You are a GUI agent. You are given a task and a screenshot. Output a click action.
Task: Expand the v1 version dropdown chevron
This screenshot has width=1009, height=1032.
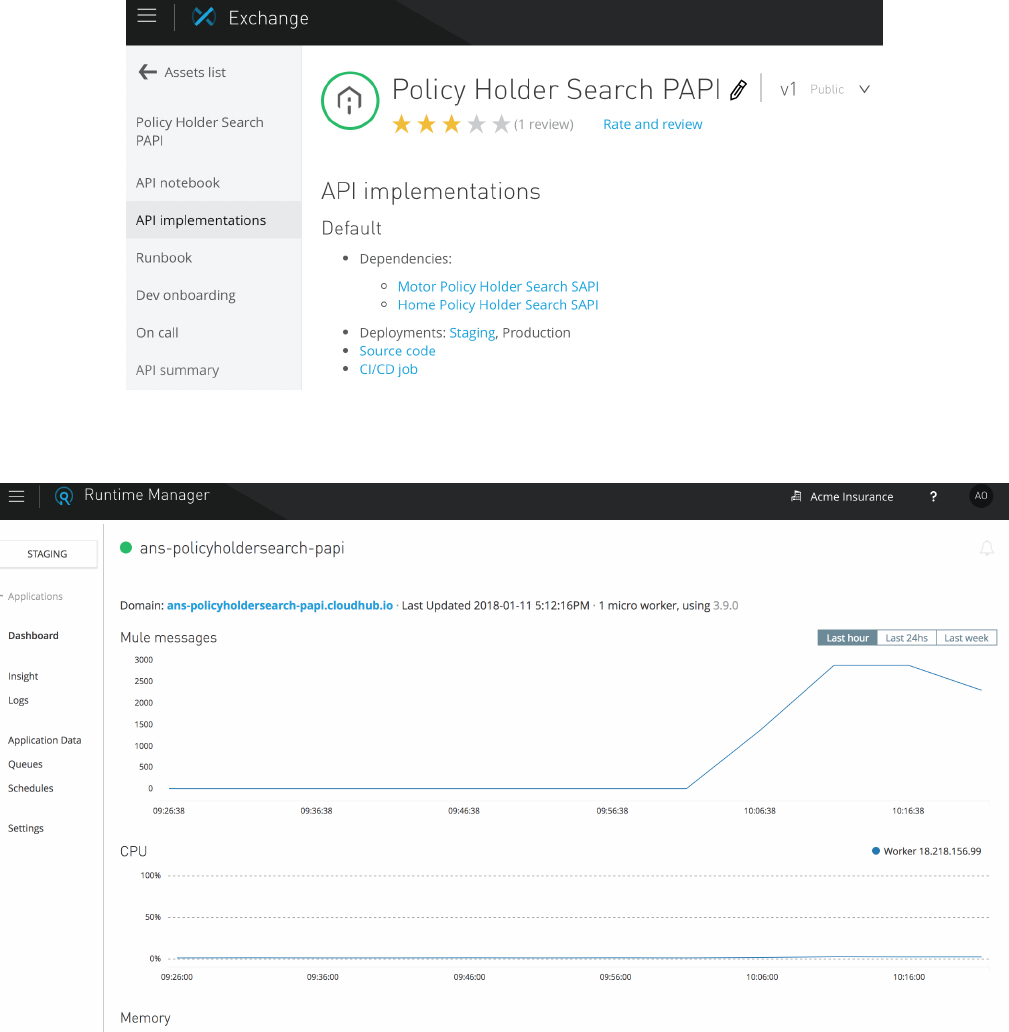coord(865,89)
